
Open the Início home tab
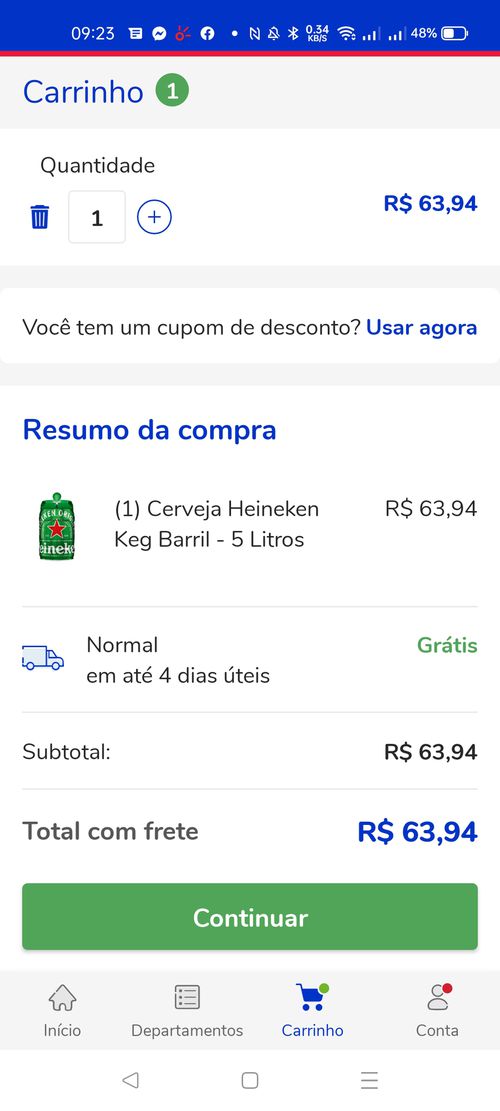click(x=62, y=1012)
